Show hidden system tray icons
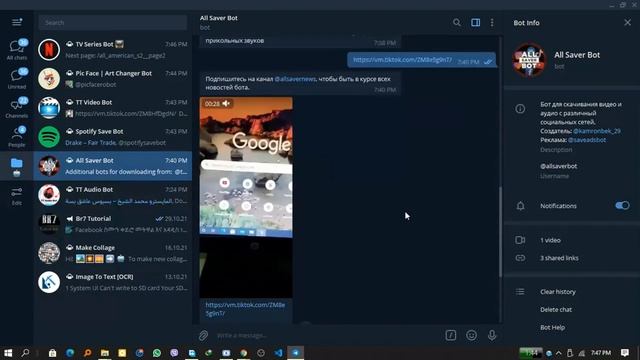640x360 pixels. (559, 353)
